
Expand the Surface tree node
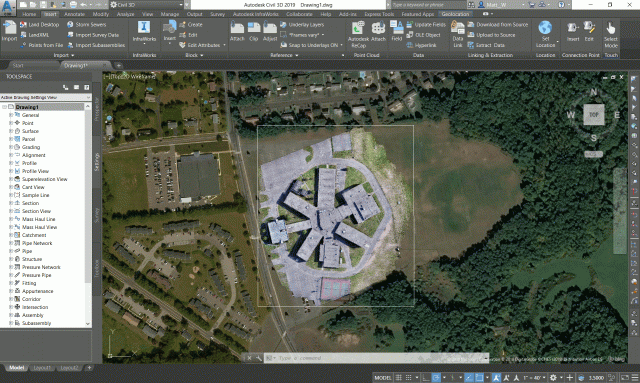(11, 131)
